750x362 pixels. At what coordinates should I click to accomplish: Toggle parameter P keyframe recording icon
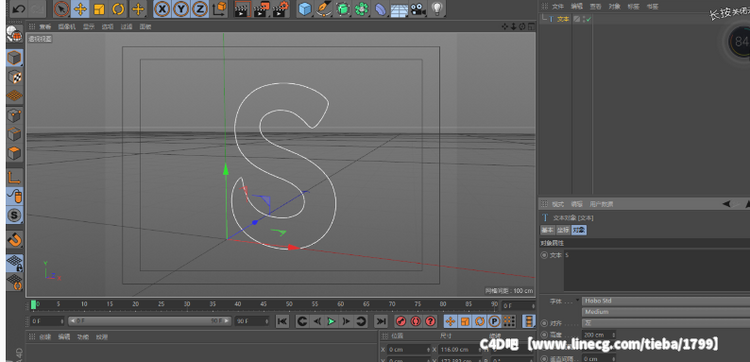click(x=494, y=321)
